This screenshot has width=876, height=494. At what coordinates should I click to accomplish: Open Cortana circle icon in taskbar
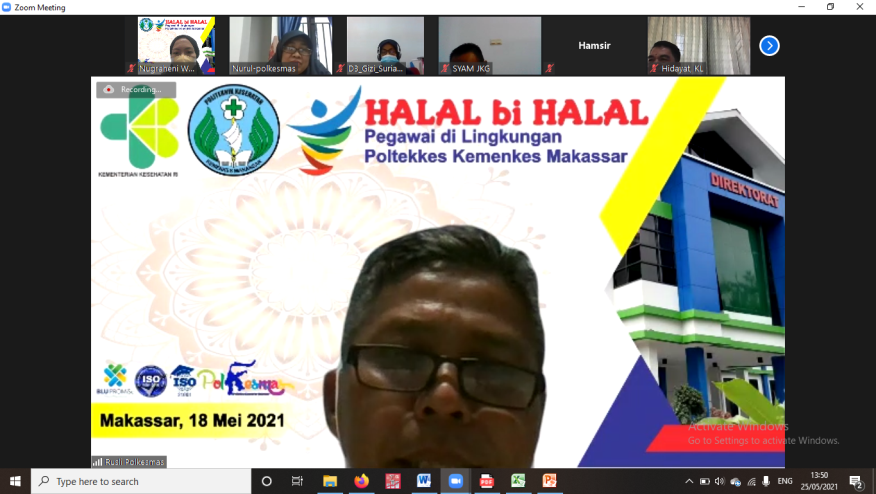[266, 481]
